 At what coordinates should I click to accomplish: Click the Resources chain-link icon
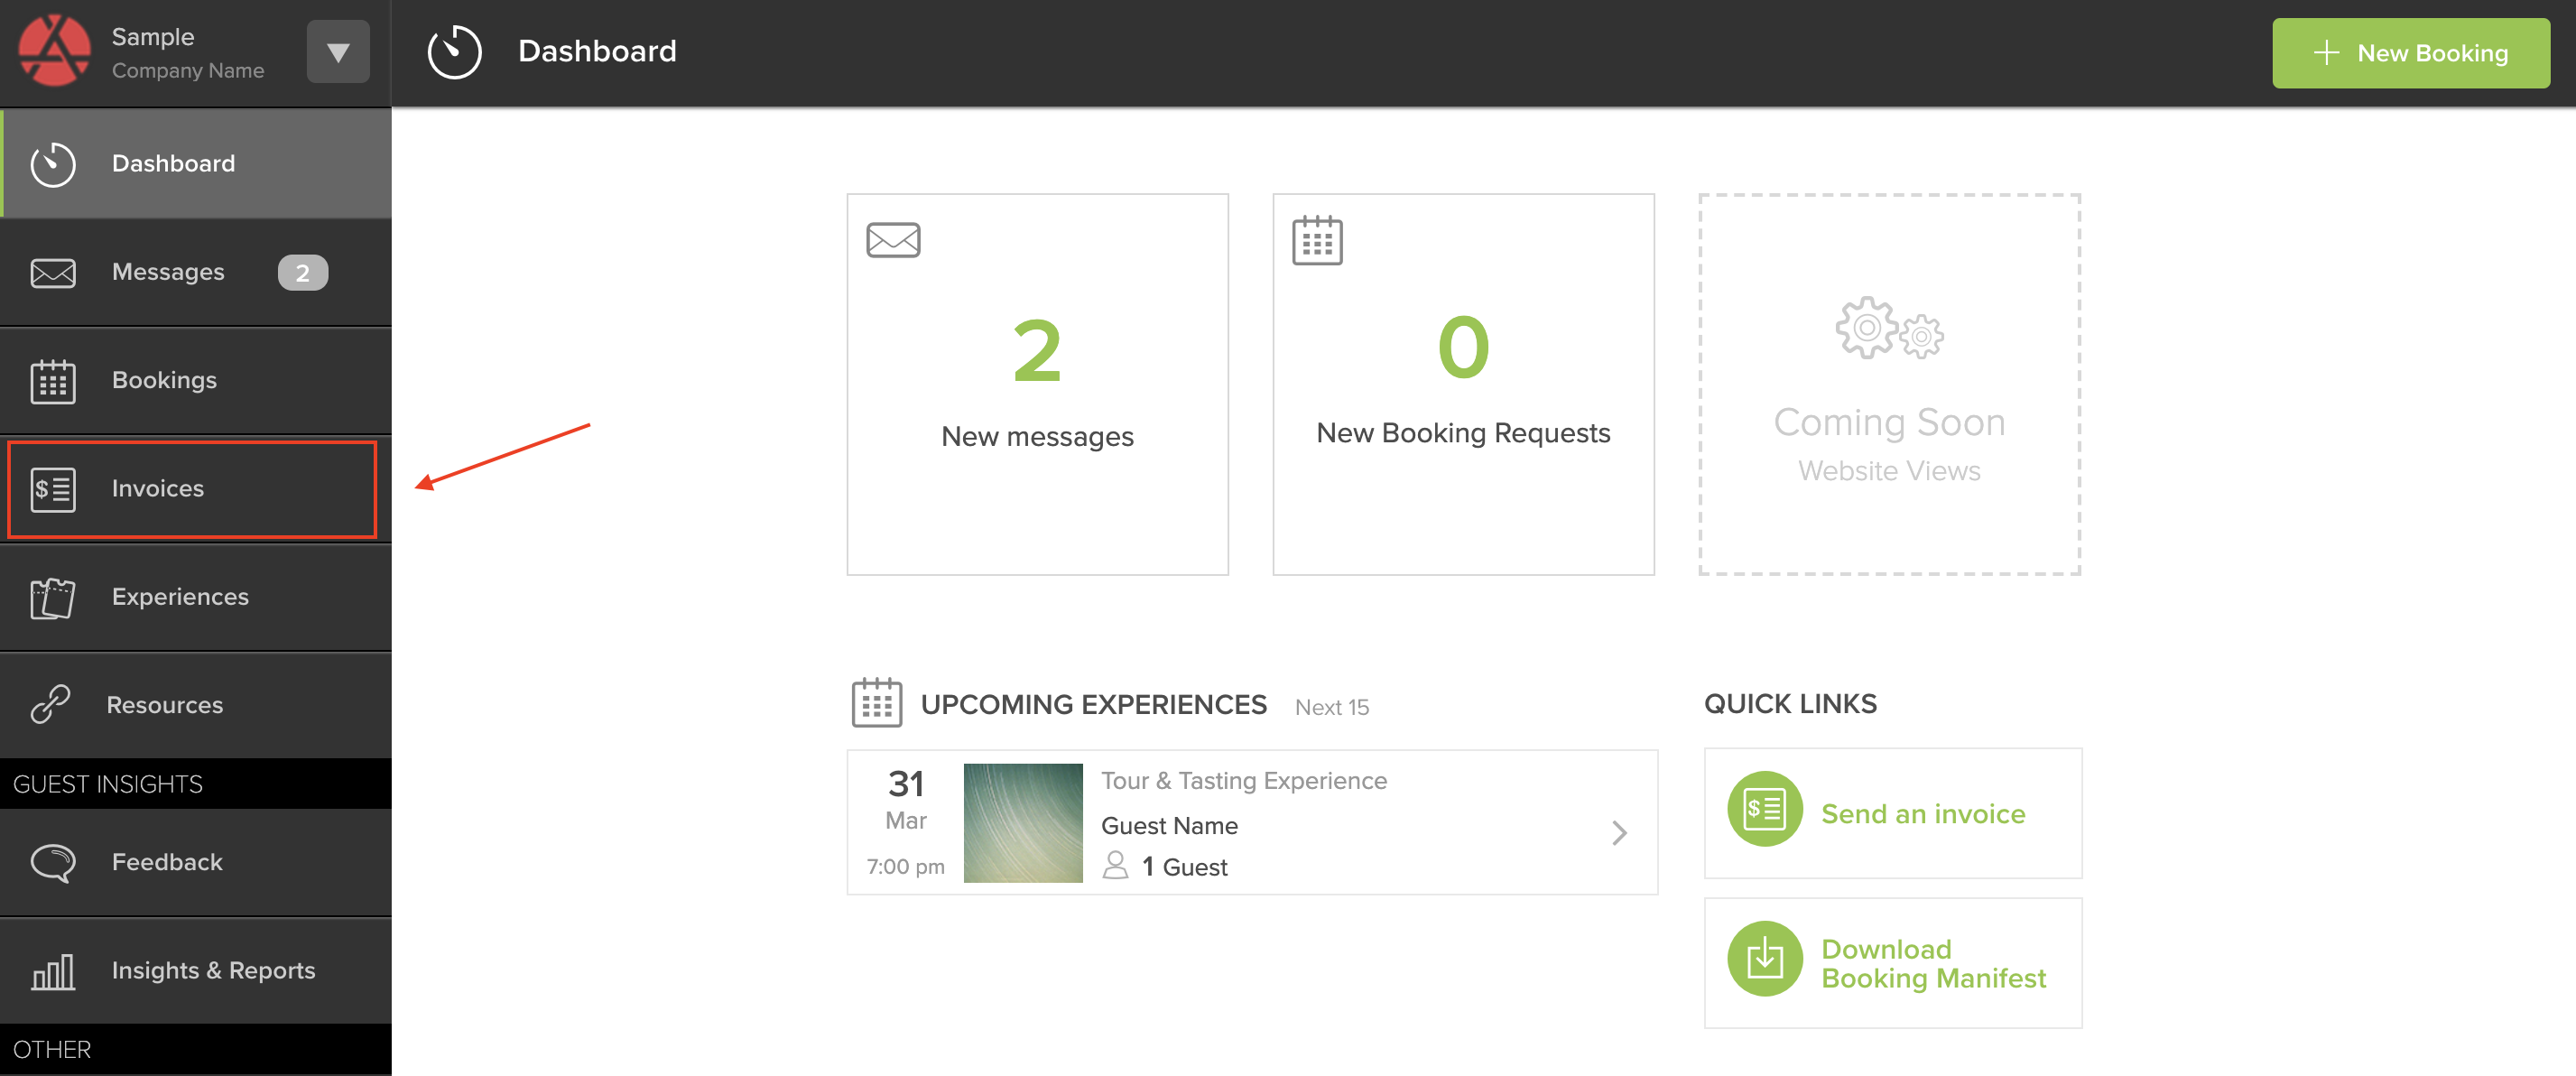(50, 705)
